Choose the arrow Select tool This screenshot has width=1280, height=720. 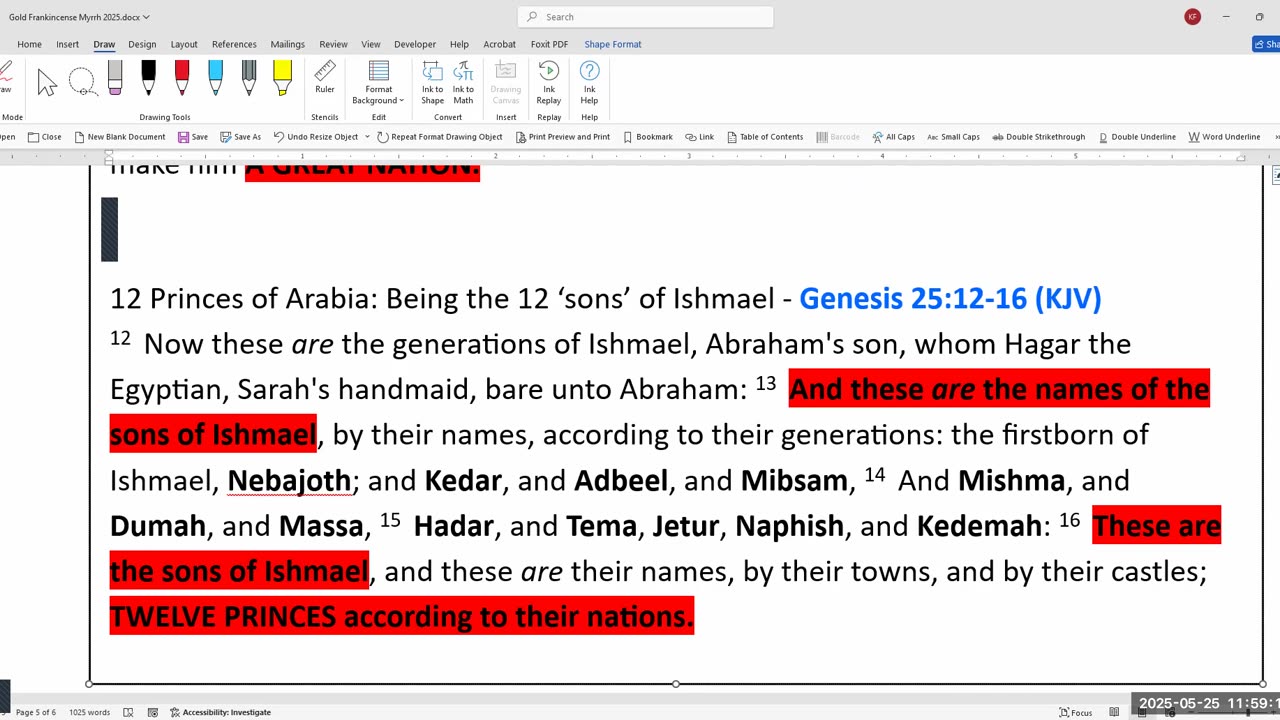pyautogui.click(x=47, y=81)
